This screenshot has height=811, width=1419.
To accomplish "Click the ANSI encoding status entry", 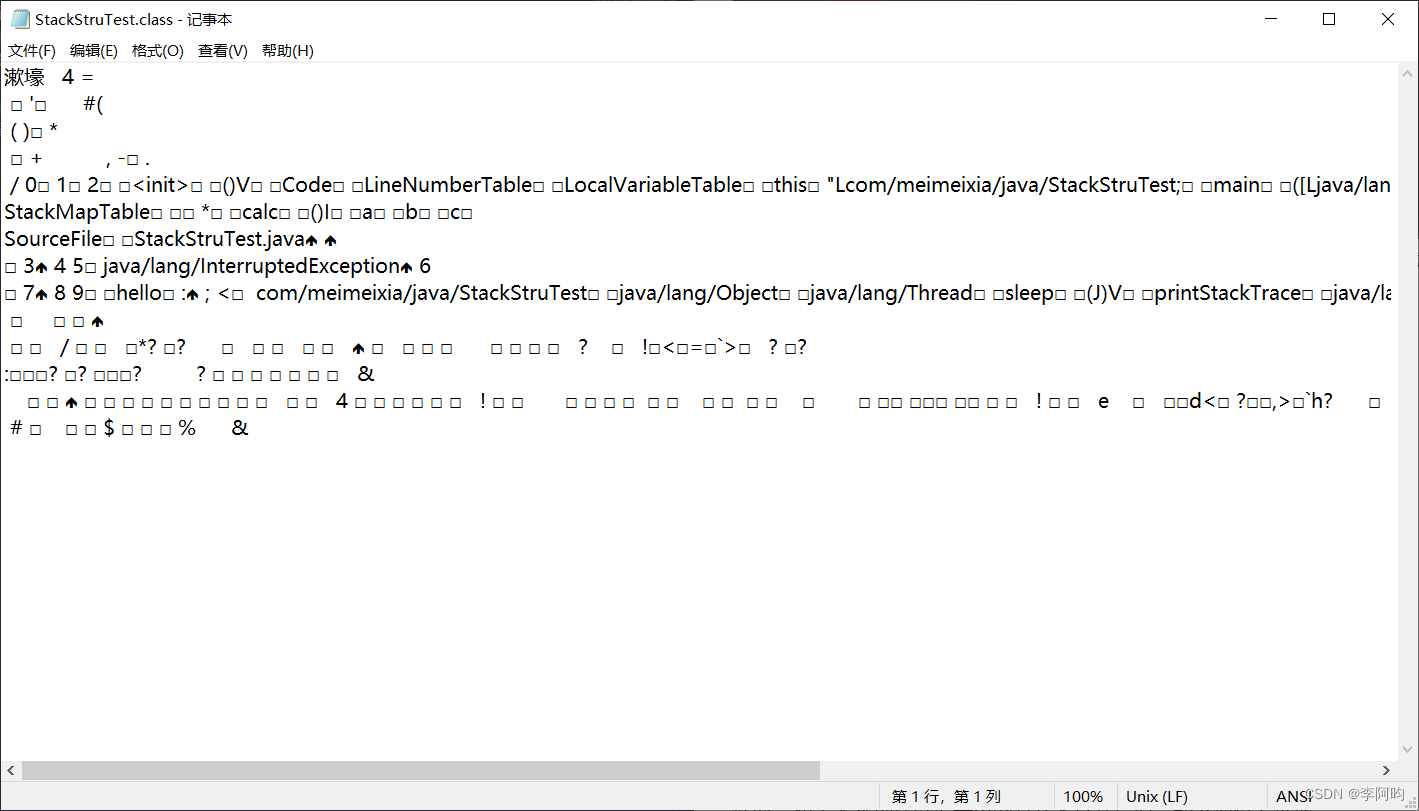I will [x=1294, y=797].
